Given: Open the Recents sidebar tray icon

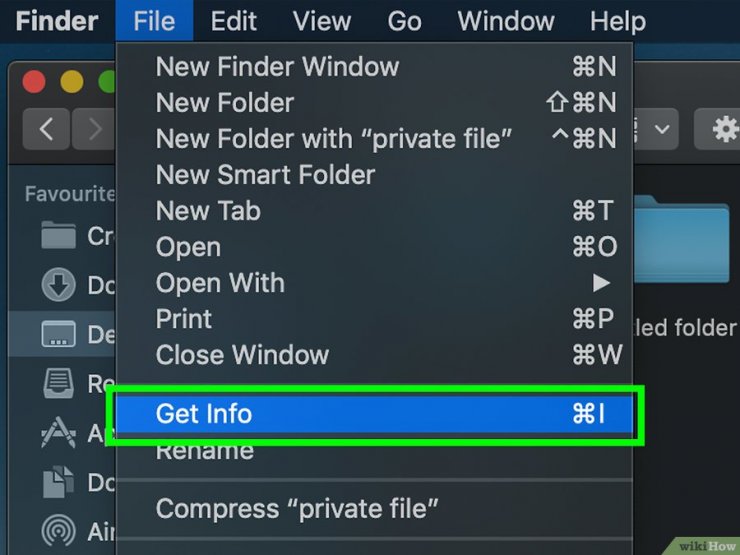Looking at the screenshot, I should coord(58,383).
